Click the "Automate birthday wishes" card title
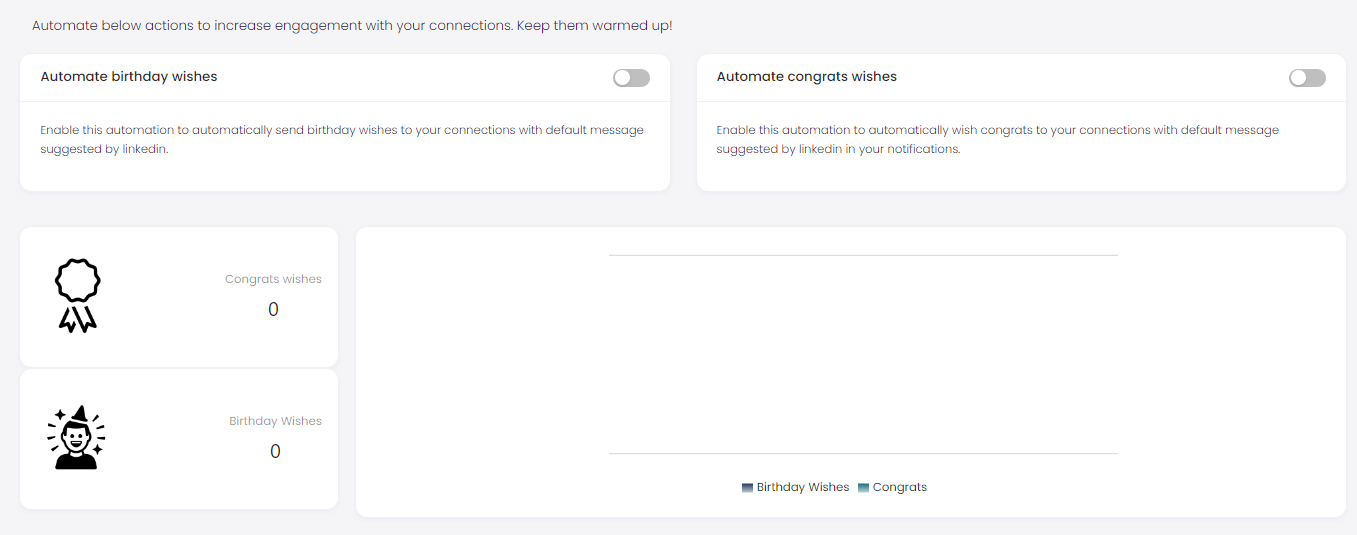Screen dimensions: 1357x535 pos(129,77)
